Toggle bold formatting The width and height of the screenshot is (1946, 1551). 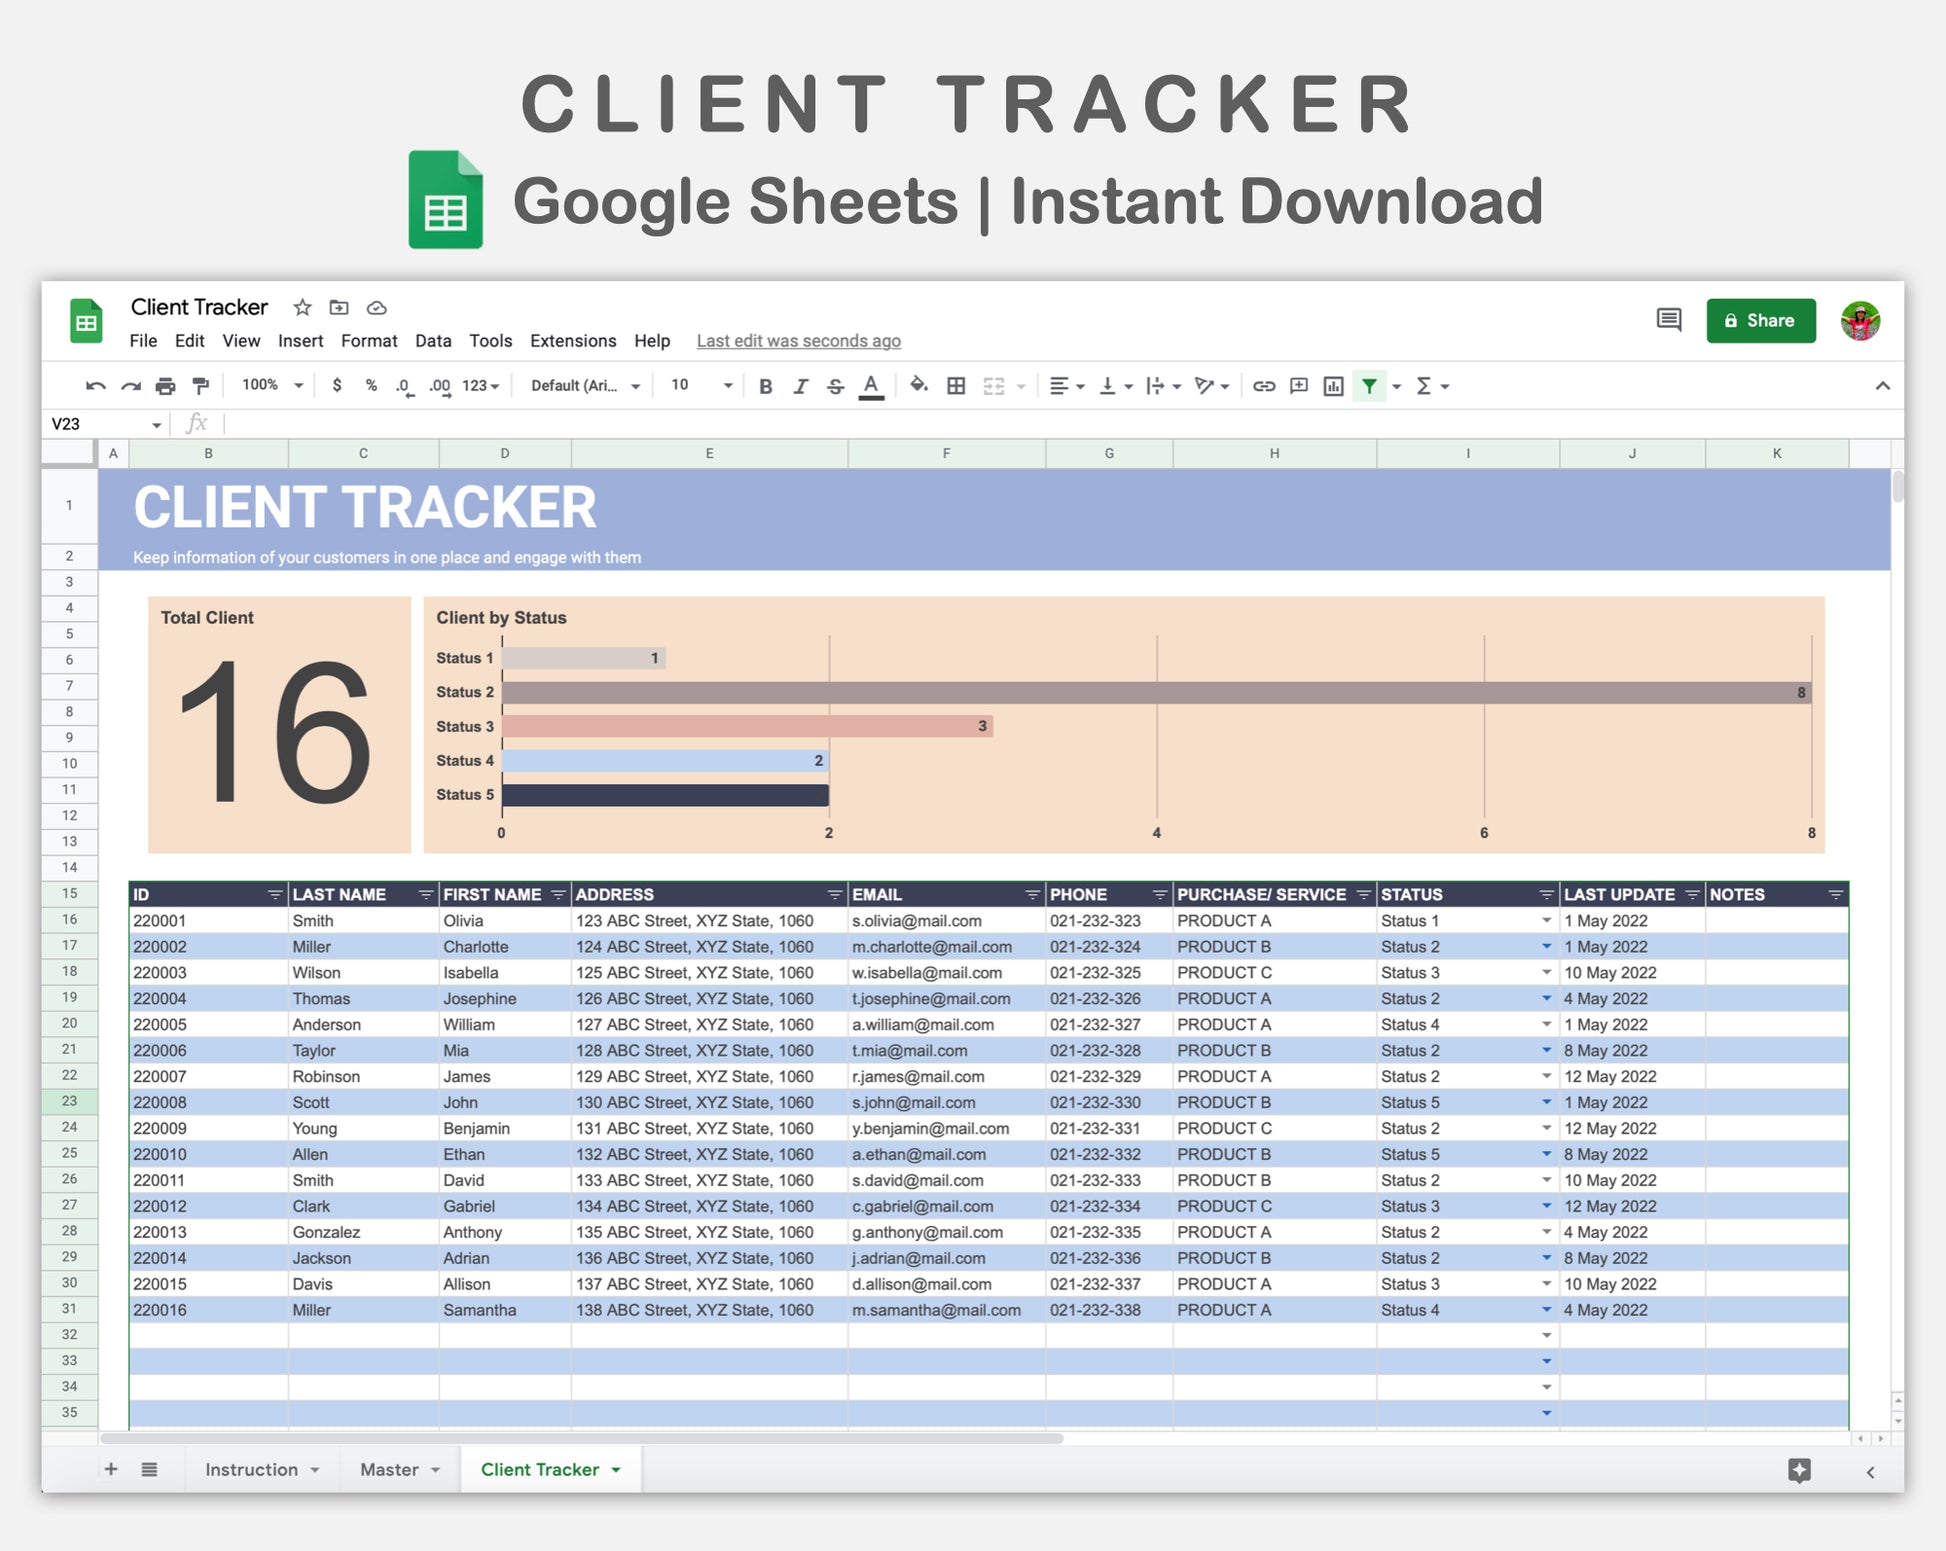coord(765,386)
